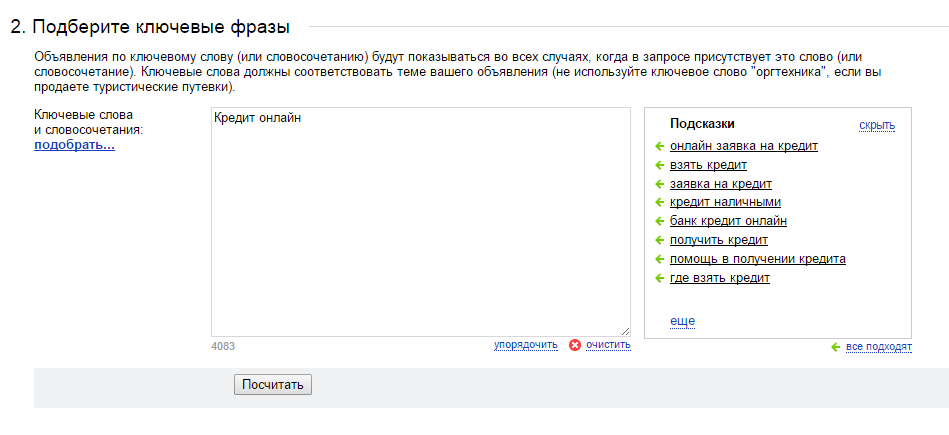Viewport: 949px width, 435px height.
Task: Click green arrow next to 'все подходят'
Action: pyautogui.click(x=836, y=347)
